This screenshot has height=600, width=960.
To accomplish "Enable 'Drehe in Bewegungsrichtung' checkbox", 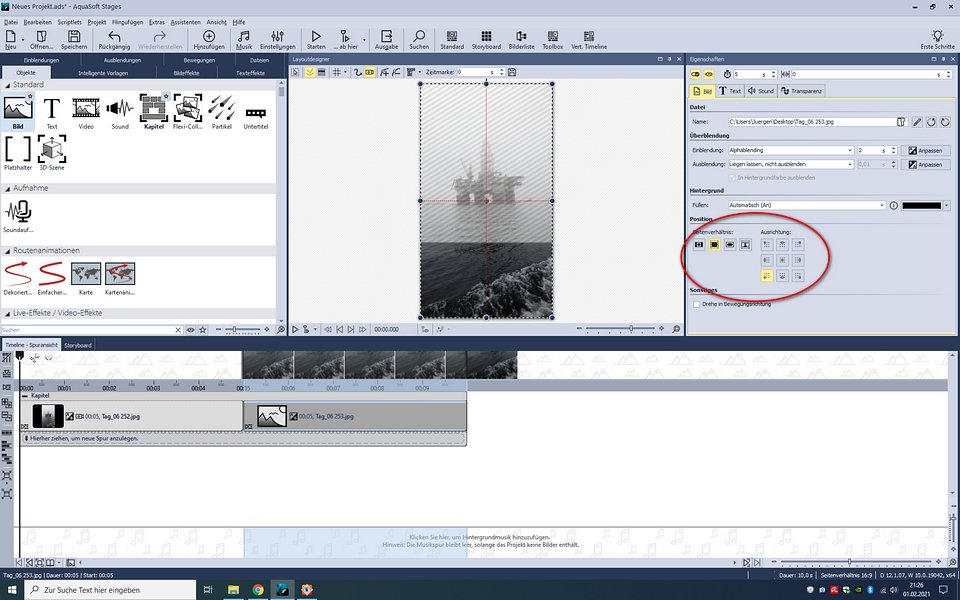I will click(695, 303).
